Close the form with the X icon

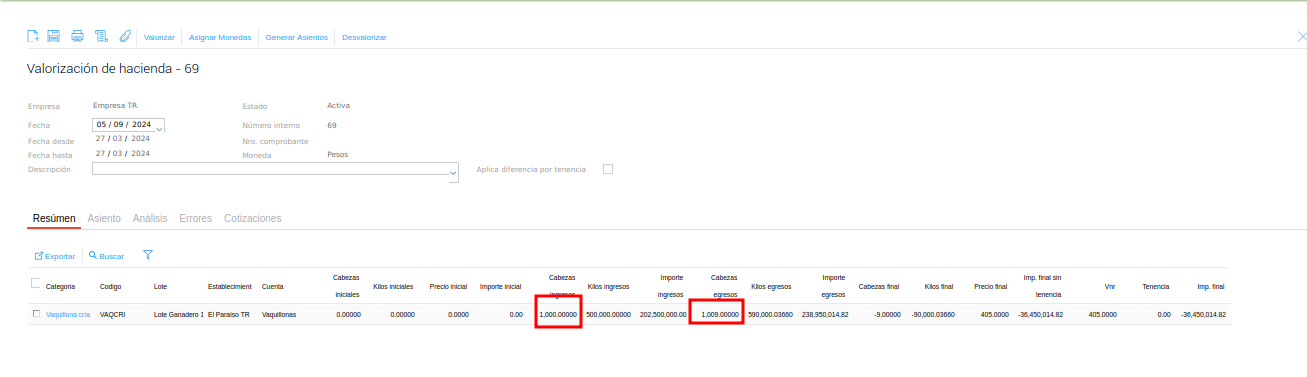(1300, 36)
